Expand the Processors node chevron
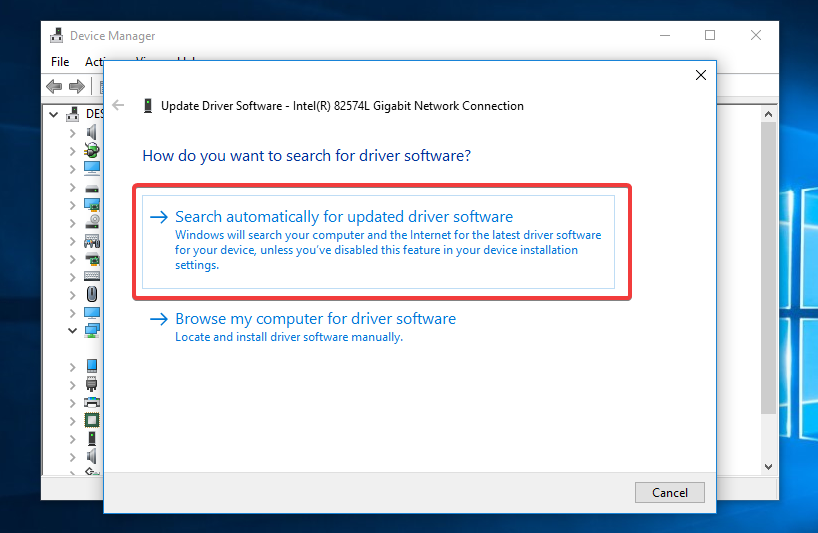This screenshot has width=818, height=533. [x=73, y=421]
